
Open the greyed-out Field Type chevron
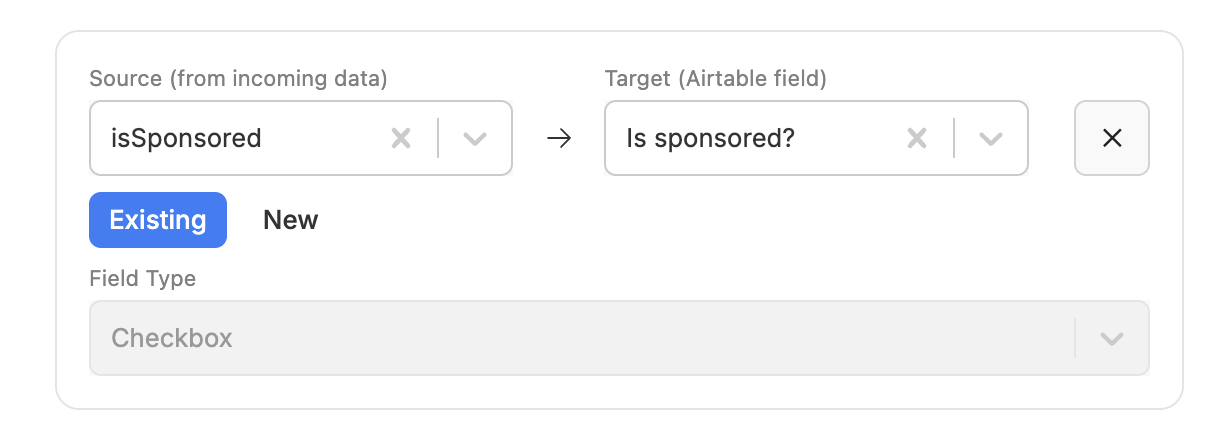coord(1111,338)
